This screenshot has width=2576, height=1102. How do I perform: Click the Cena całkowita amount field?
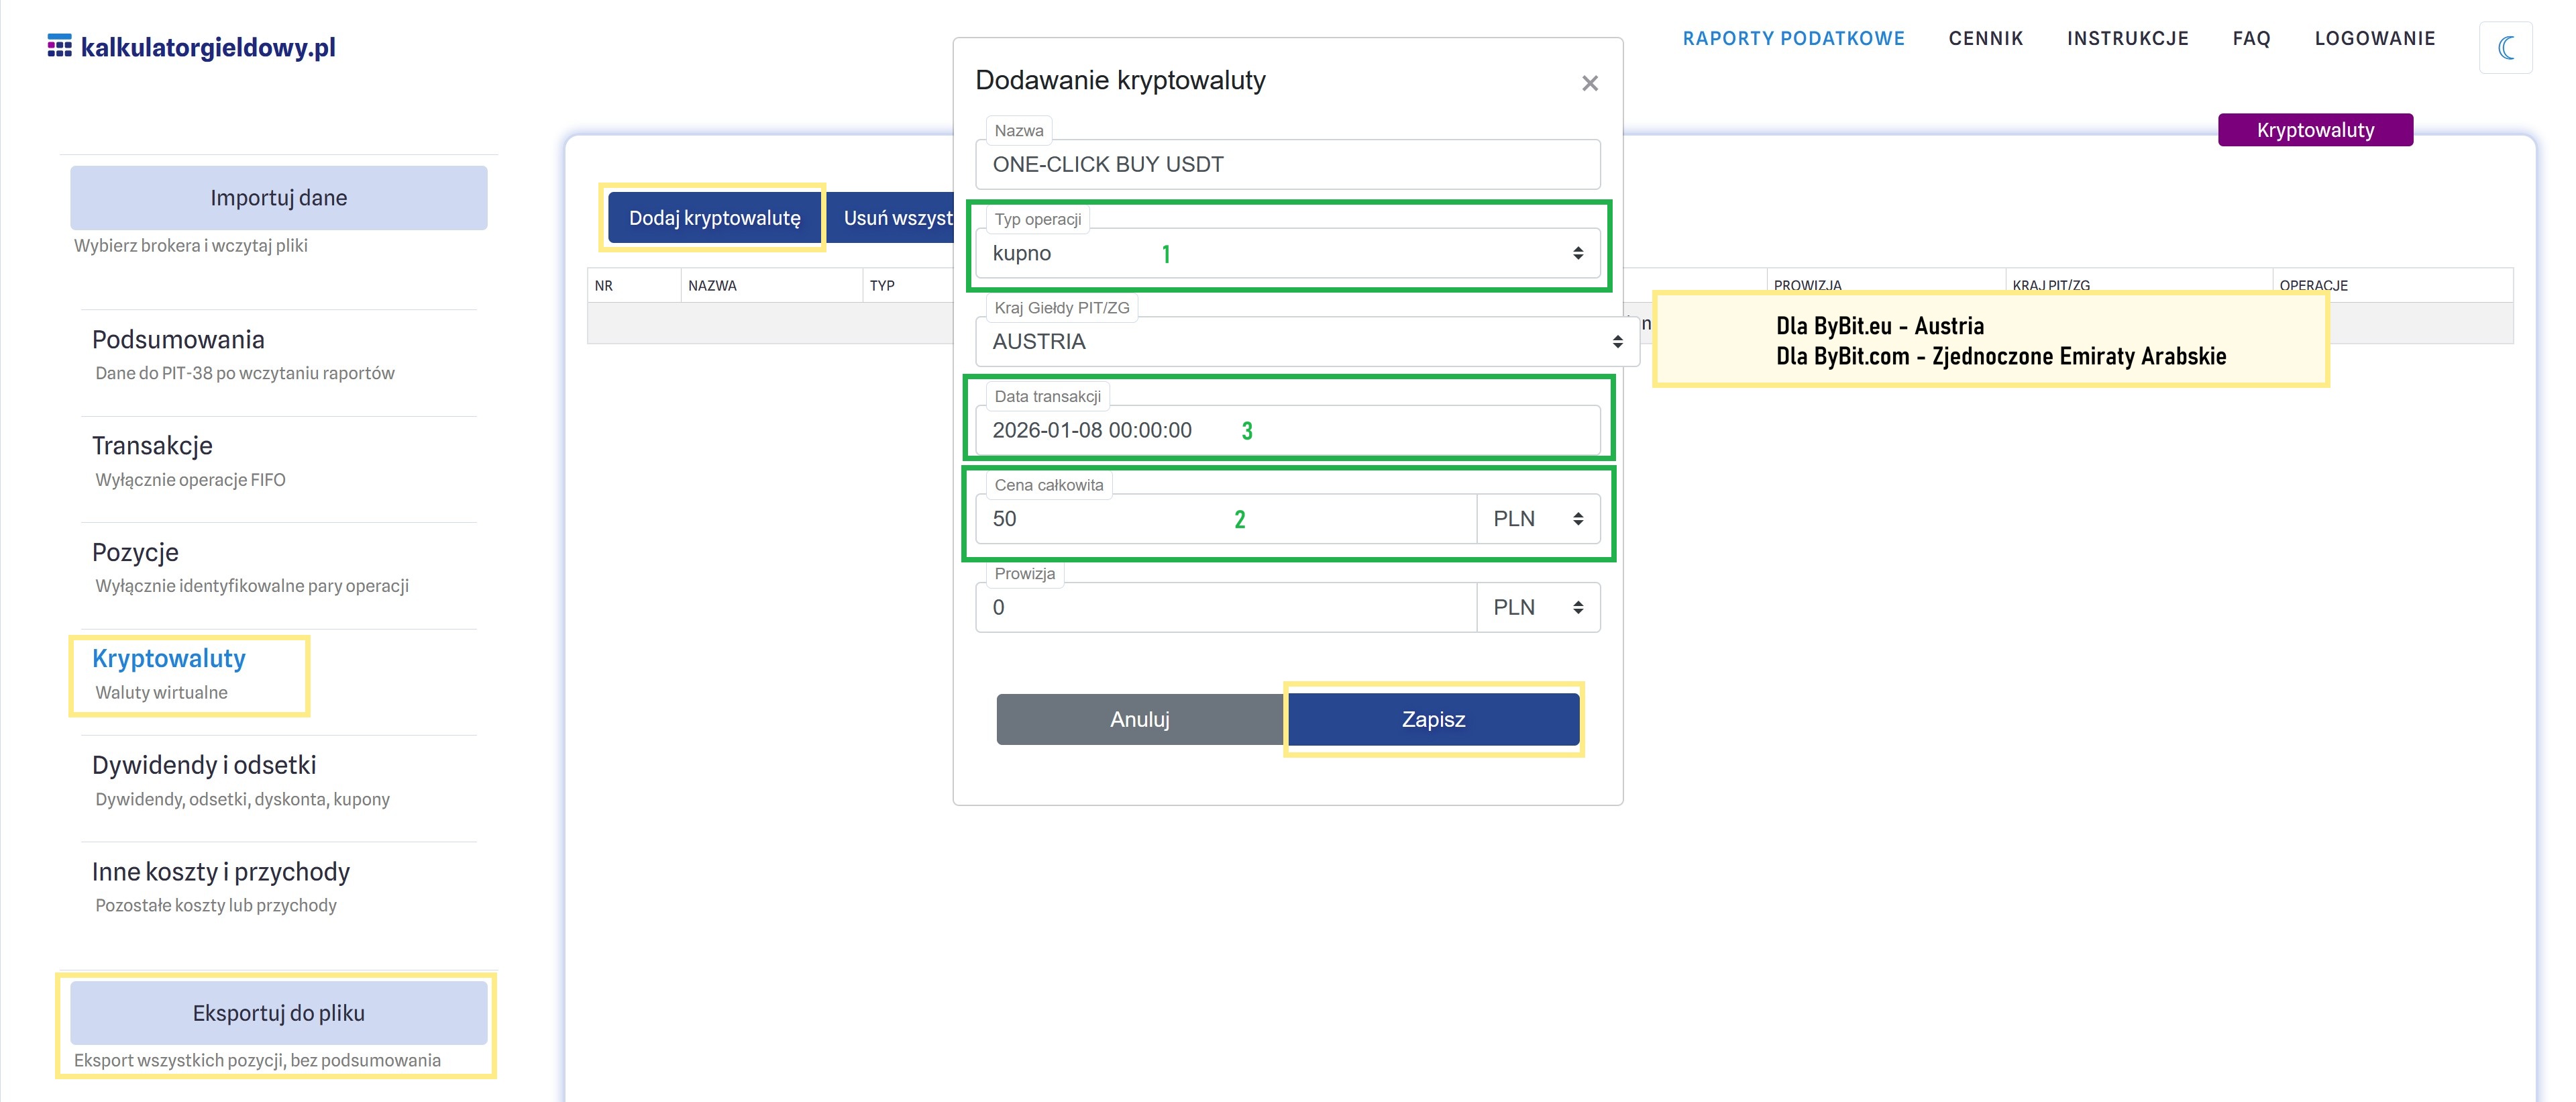coord(1225,519)
